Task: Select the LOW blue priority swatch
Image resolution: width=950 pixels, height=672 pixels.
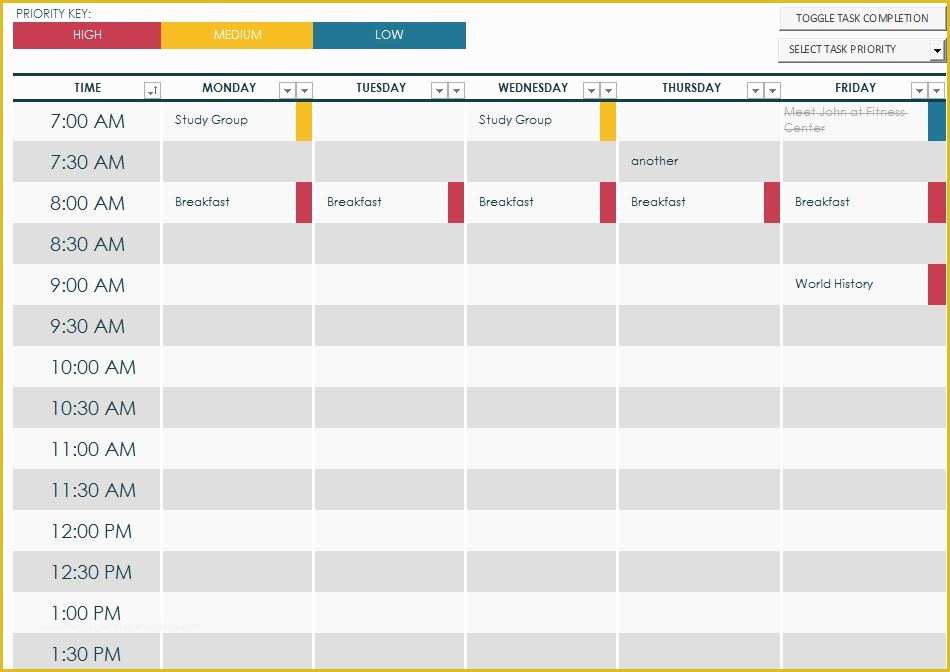Action: pos(389,35)
